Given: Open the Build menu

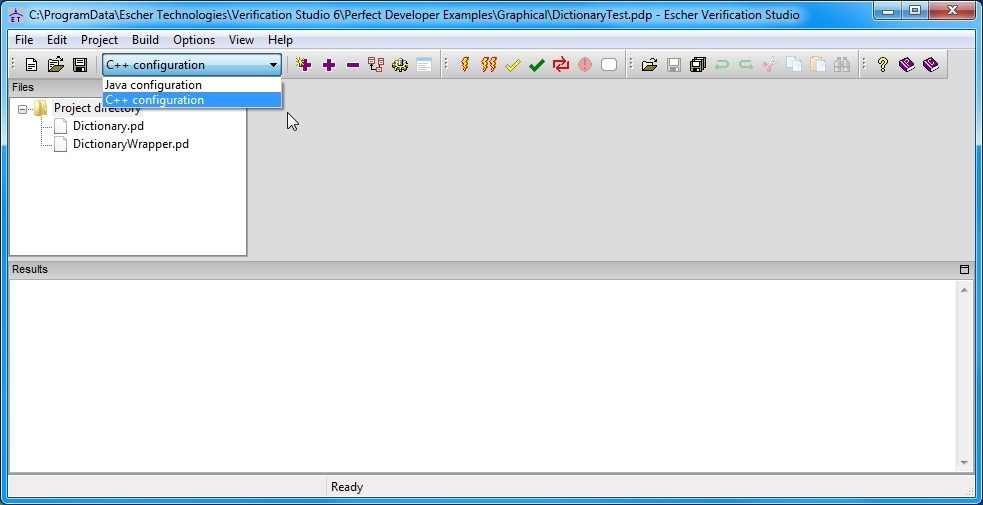Looking at the screenshot, I should [145, 39].
